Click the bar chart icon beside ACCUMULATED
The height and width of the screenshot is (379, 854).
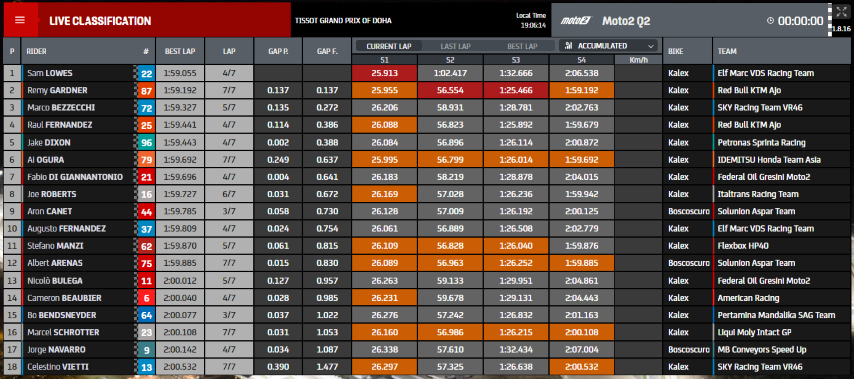click(569, 46)
